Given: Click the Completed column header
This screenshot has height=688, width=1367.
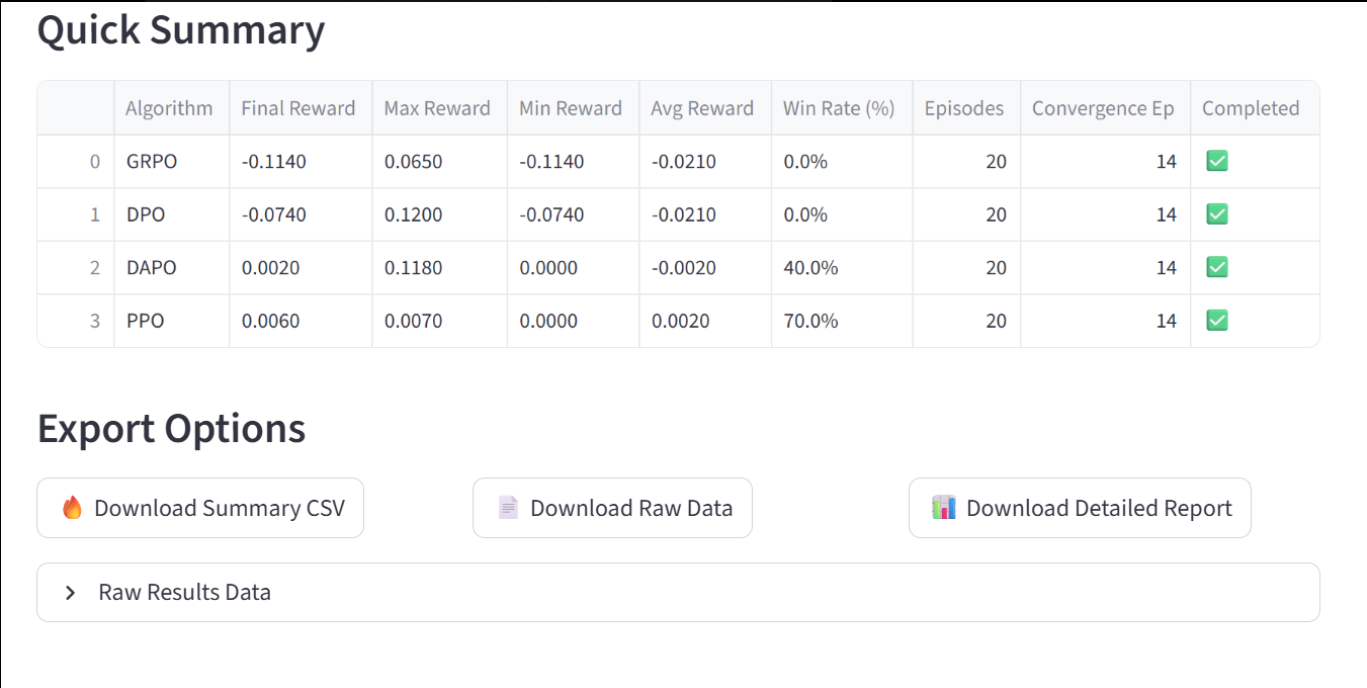Looking at the screenshot, I should pos(1254,108).
